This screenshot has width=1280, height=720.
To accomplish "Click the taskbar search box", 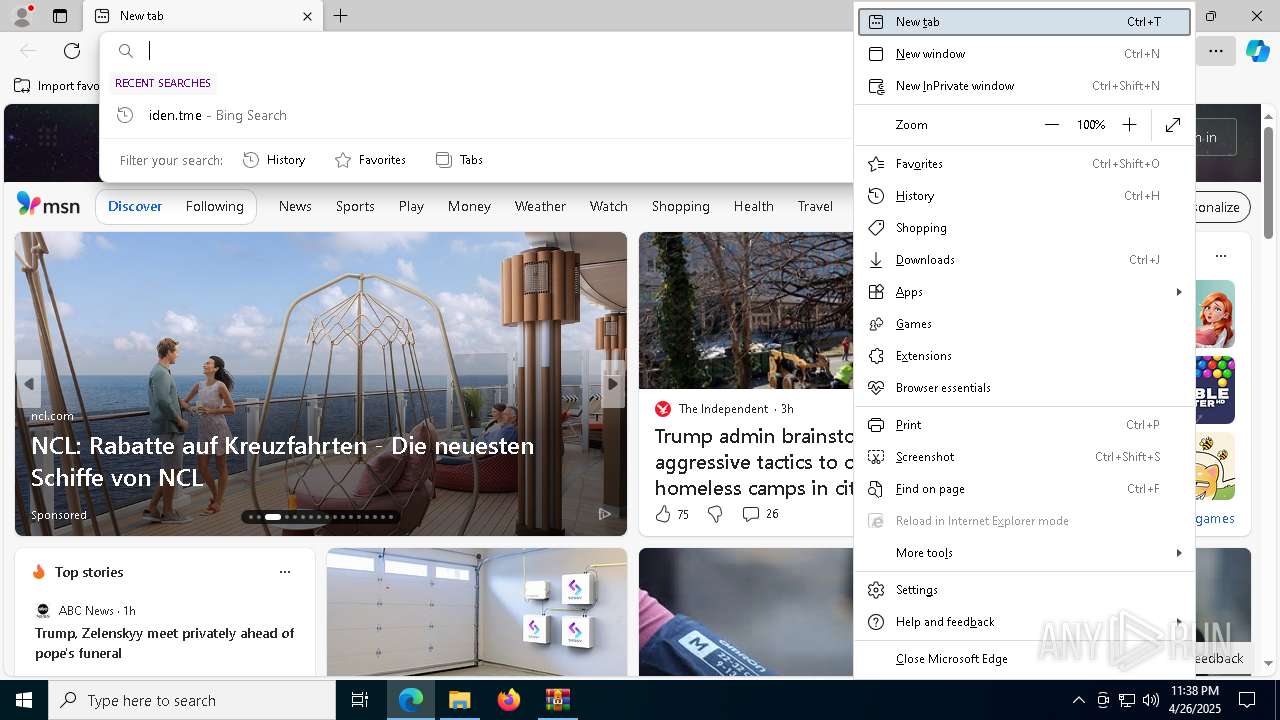I will 192,700.
